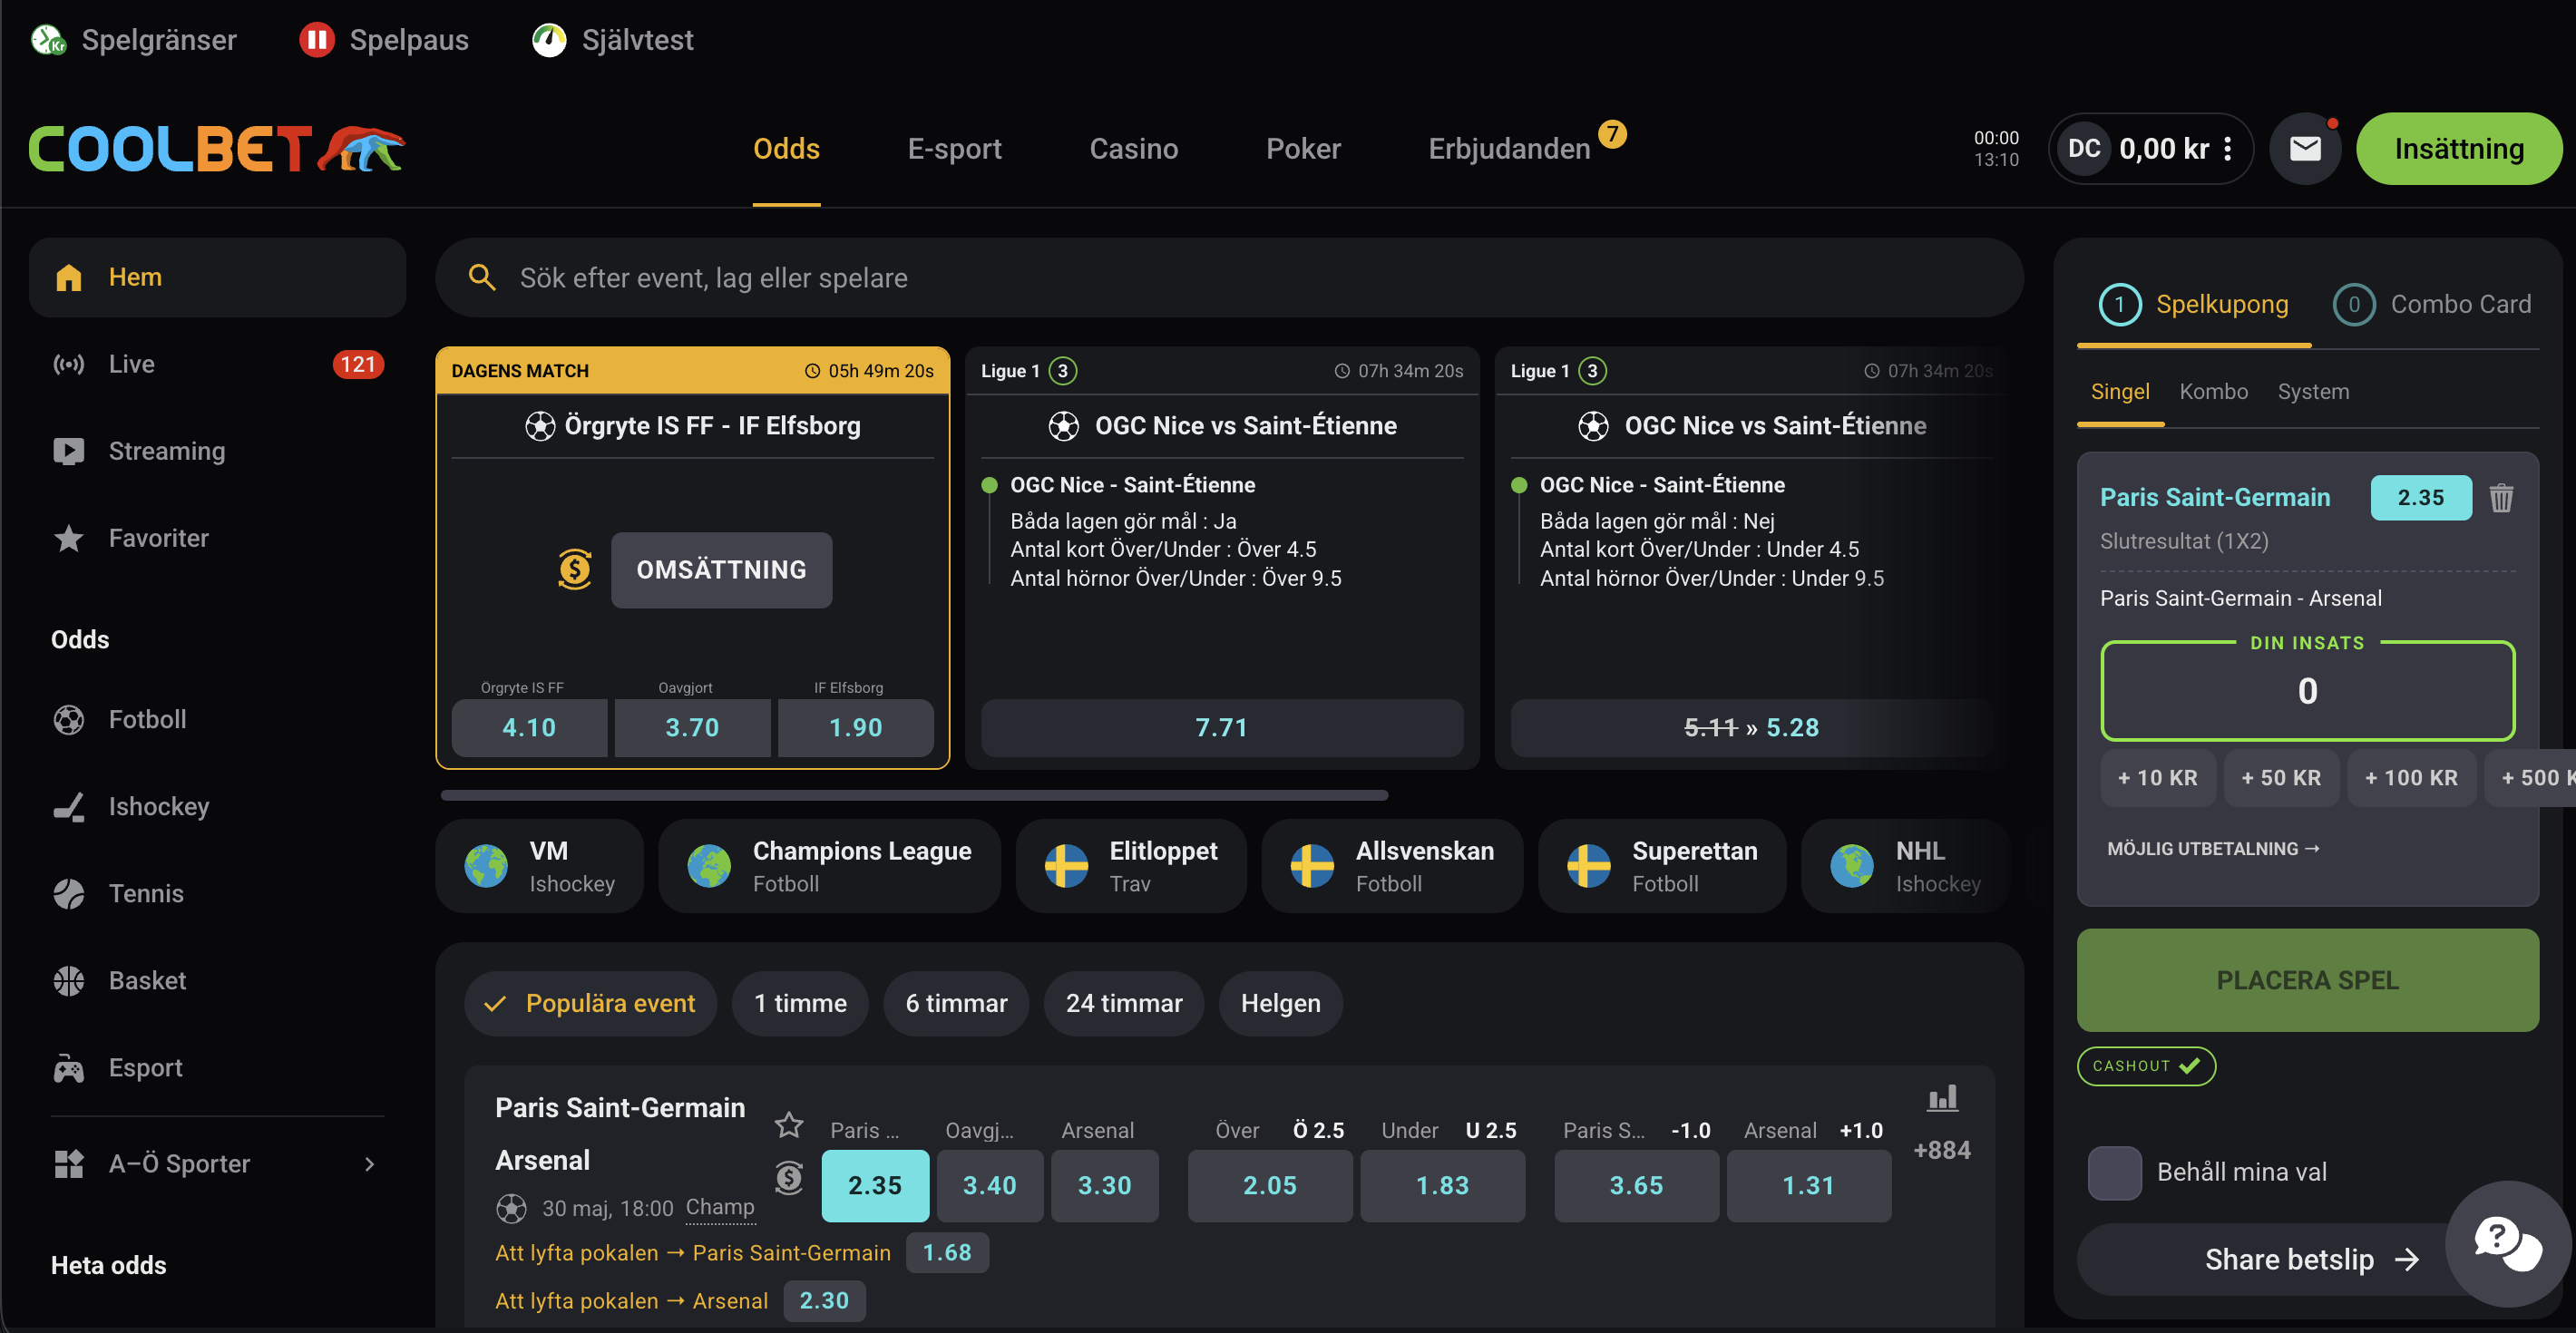
Task: Open match statistics bar chart icon
Action: [x=1942, y=1098]
